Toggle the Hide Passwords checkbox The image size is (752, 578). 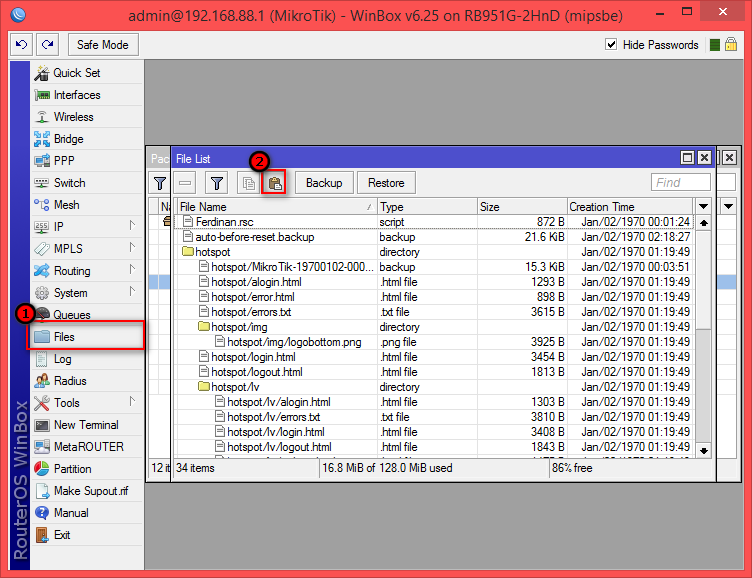click(611, 45)
